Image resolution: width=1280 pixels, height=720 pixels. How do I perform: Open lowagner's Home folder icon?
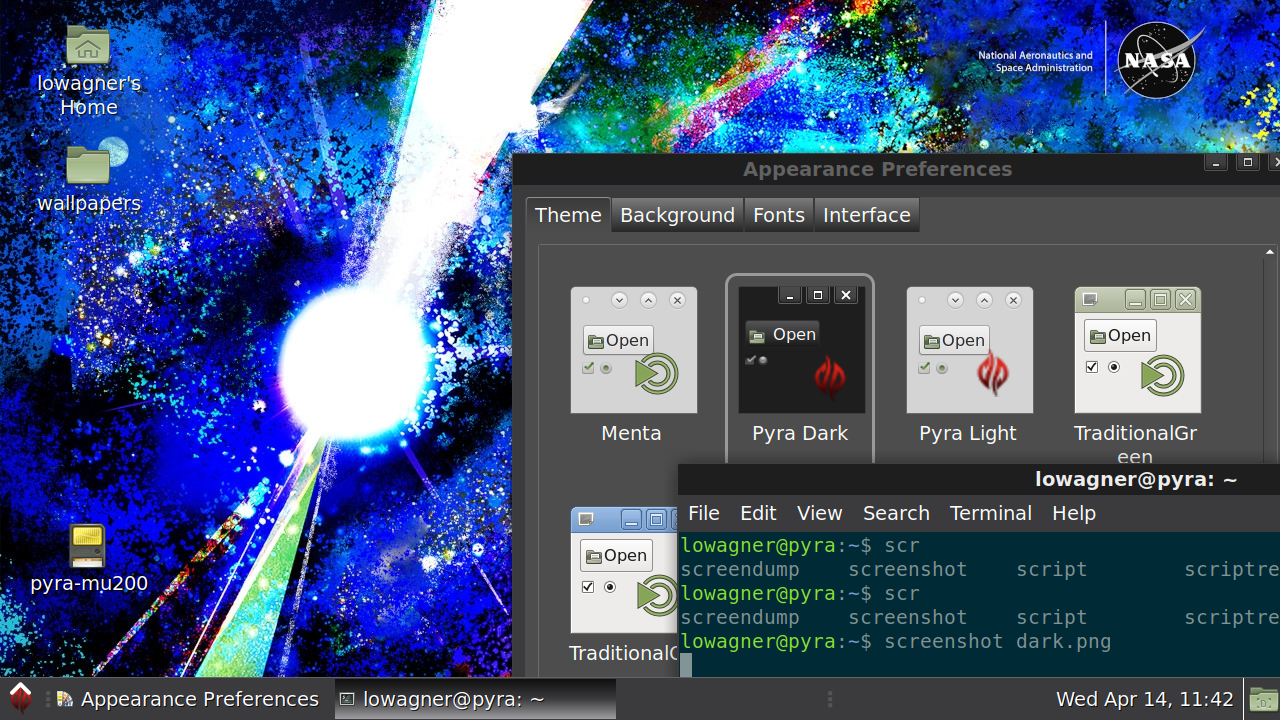(88, 46)
